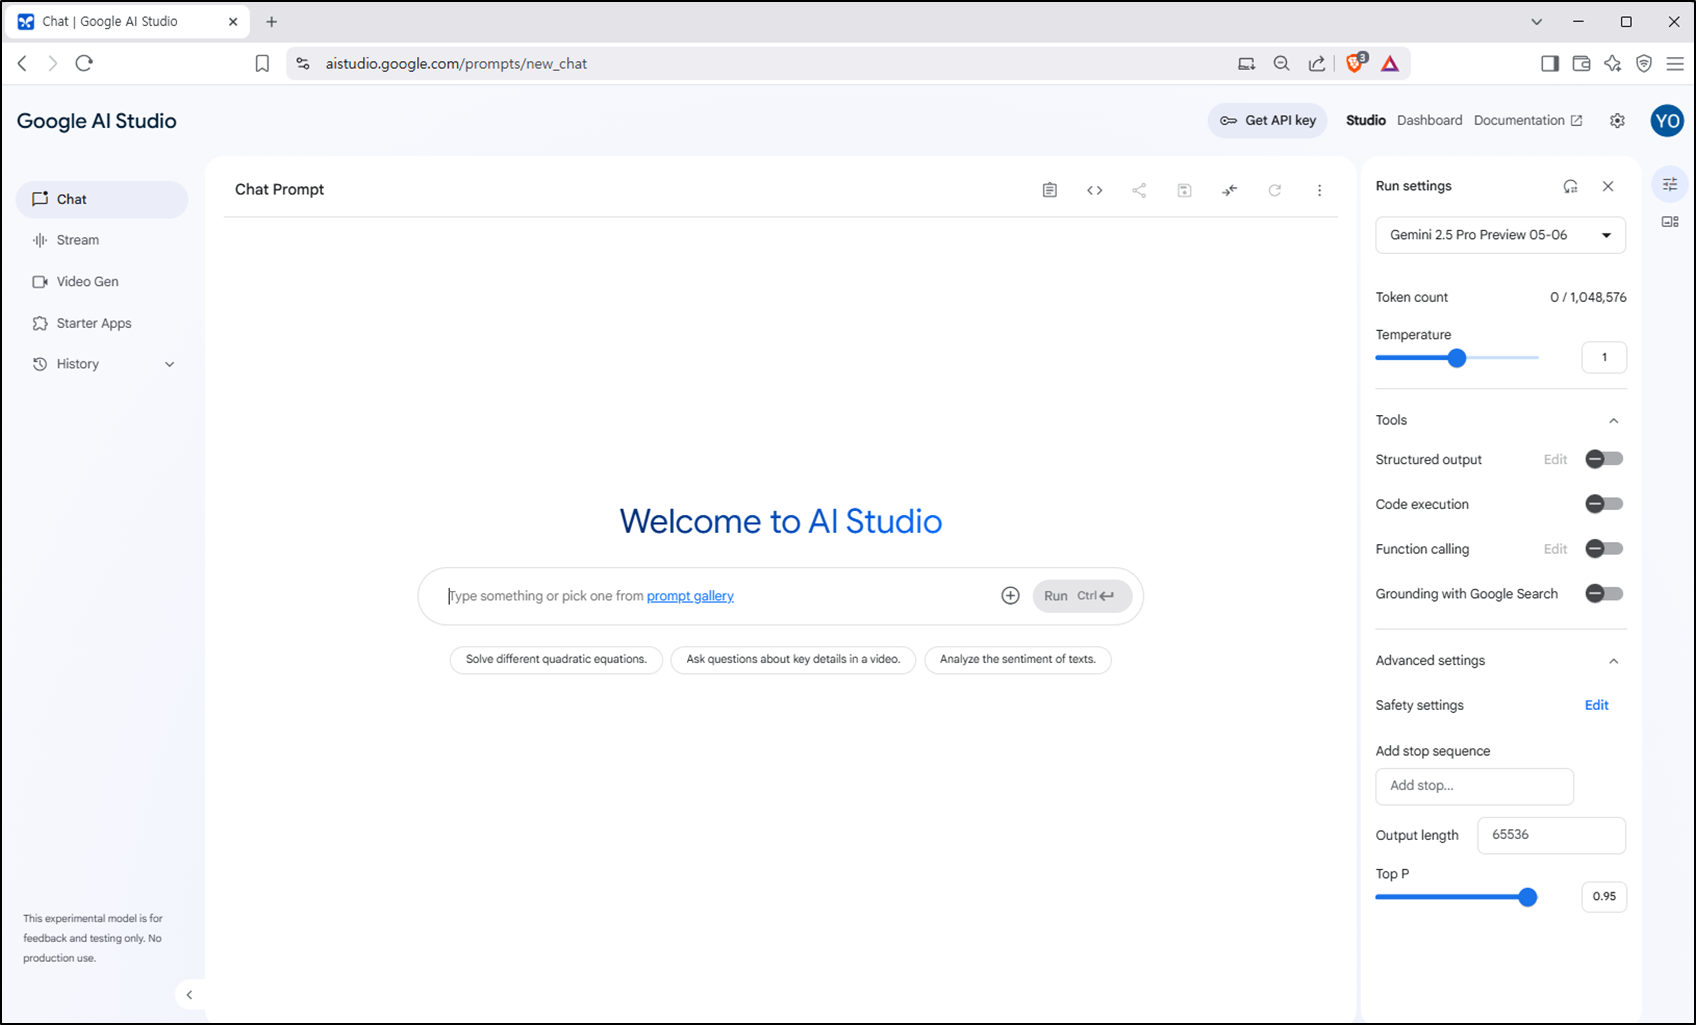Open the system instructions clipboard icon
Image resolution: width=1696 pixels, height=1025 pixels.
(x=1049, y=190)
